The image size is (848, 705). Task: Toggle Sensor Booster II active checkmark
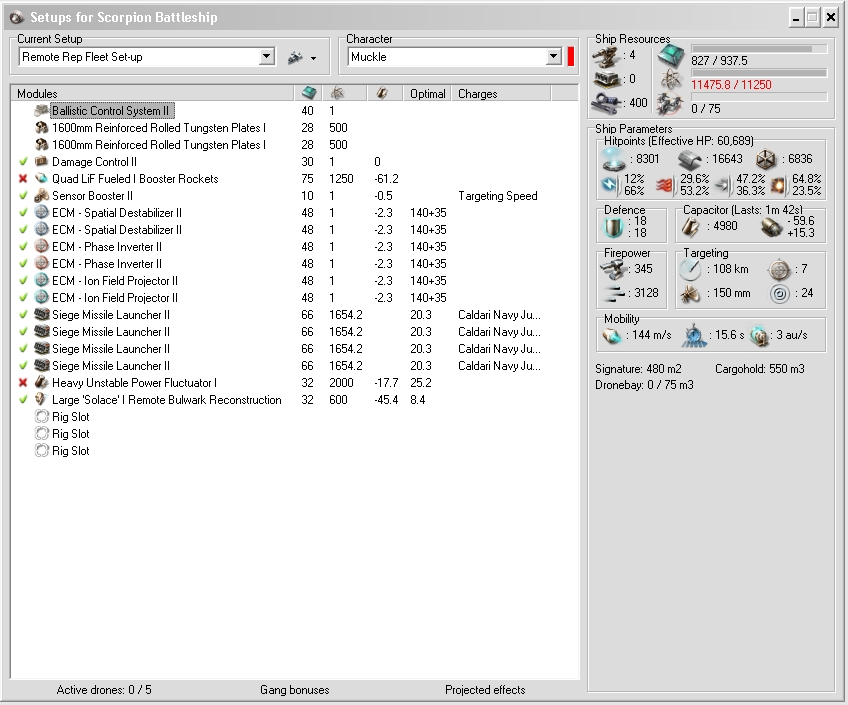pos(23,196)
